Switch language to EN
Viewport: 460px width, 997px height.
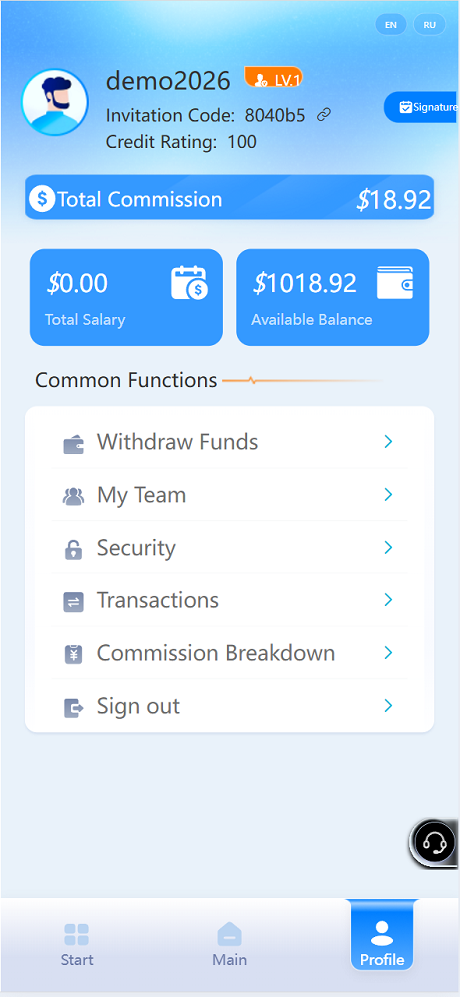[x=391, y=25]
